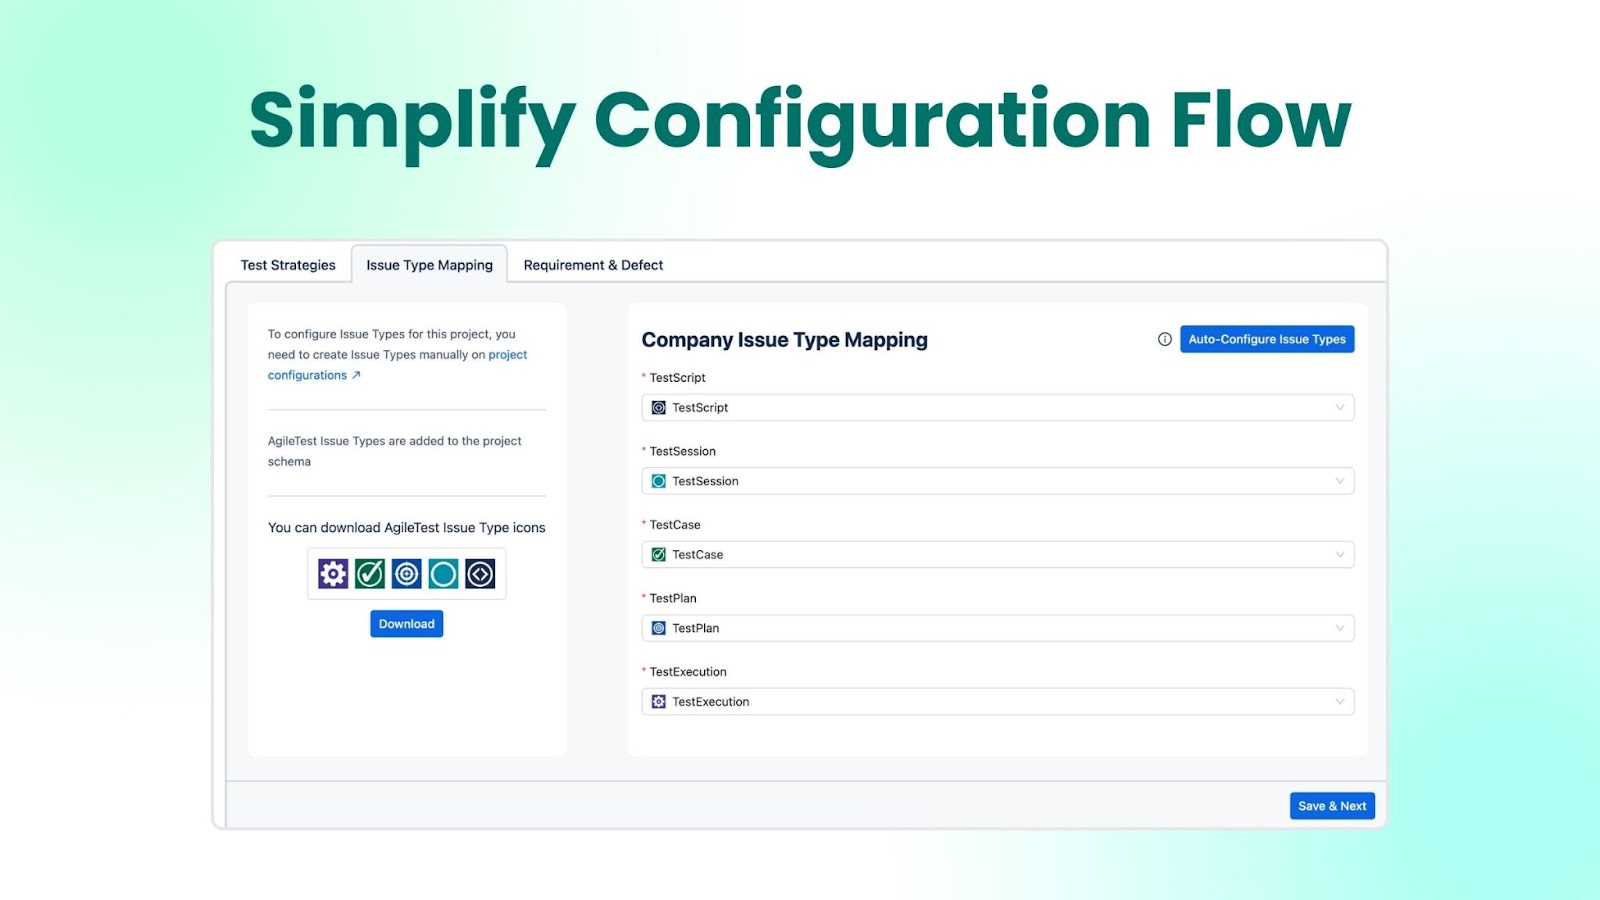Click the TestSession field label

(x=683, y=451)
